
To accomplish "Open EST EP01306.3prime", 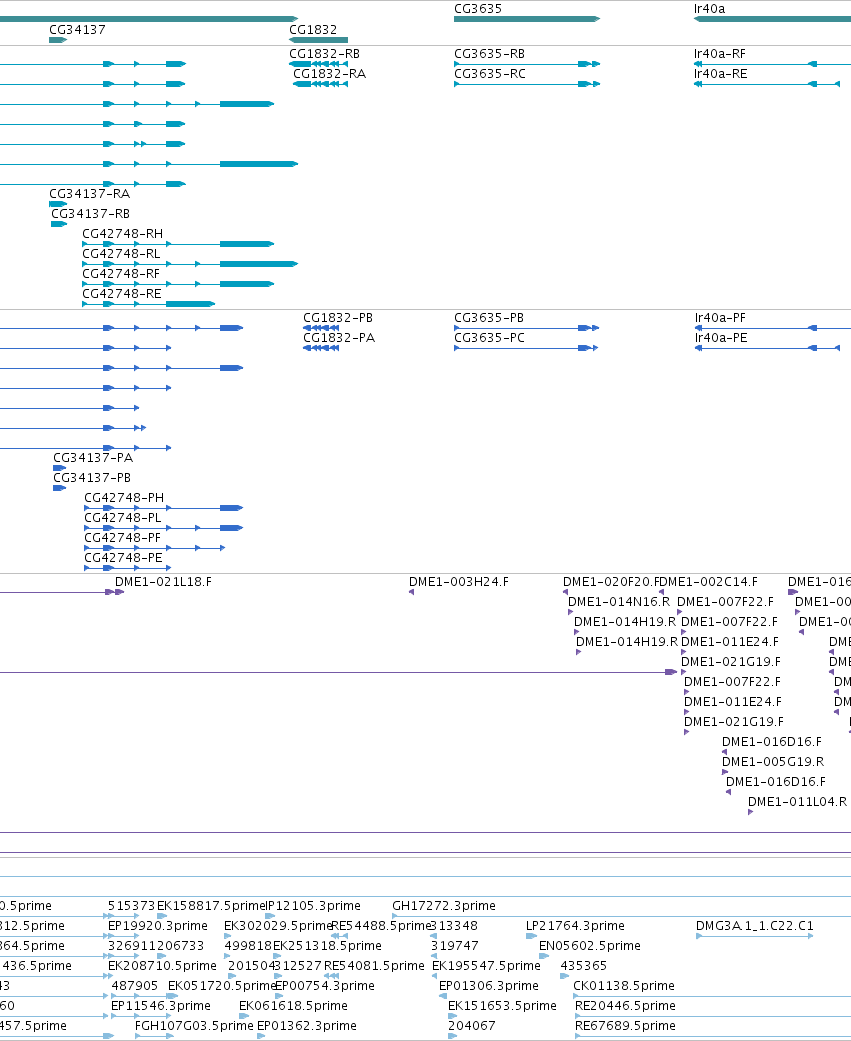I will [489, 986].
